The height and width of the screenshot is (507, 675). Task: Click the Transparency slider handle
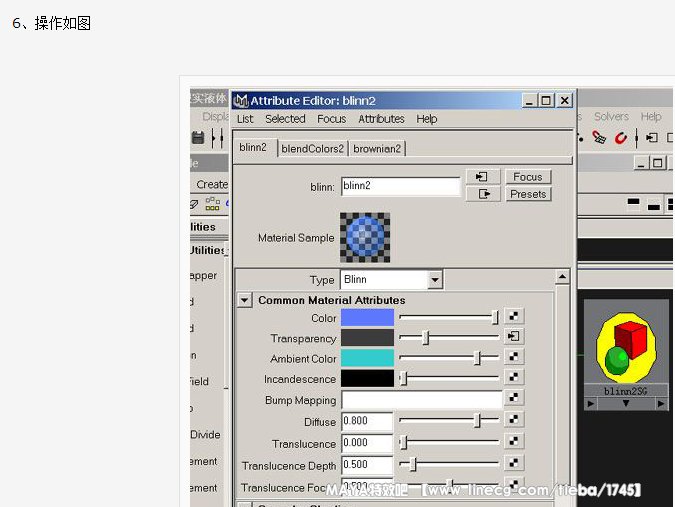425,337
